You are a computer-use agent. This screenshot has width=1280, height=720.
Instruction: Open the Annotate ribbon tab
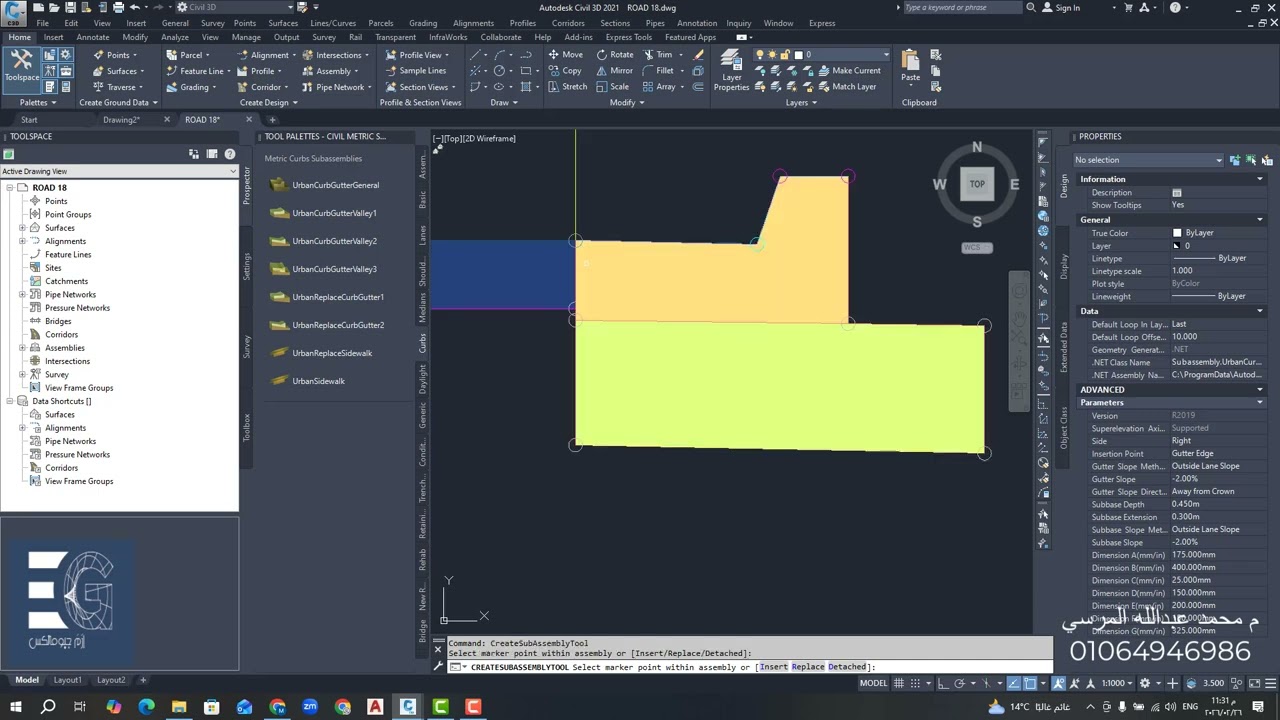click(93, 37)
